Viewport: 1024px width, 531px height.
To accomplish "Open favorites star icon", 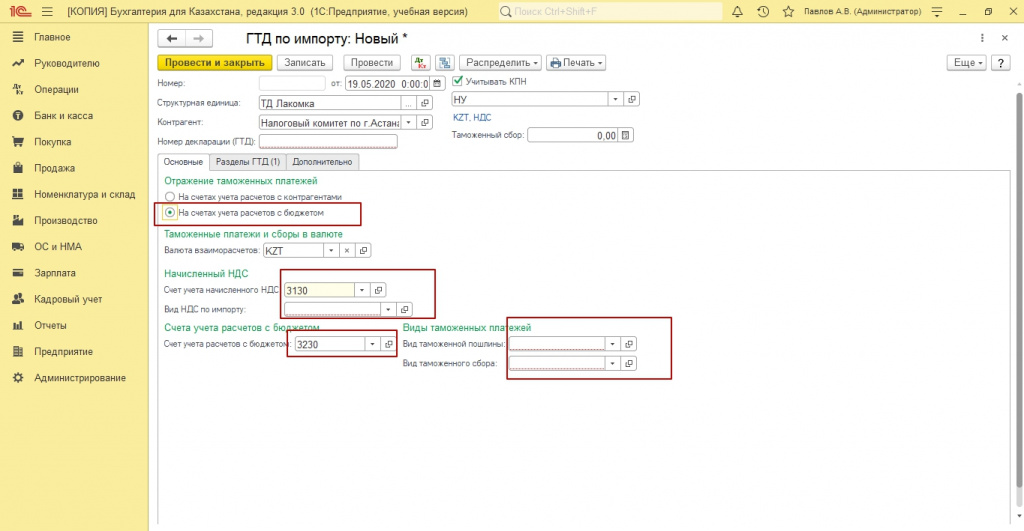I will [788, 12].
